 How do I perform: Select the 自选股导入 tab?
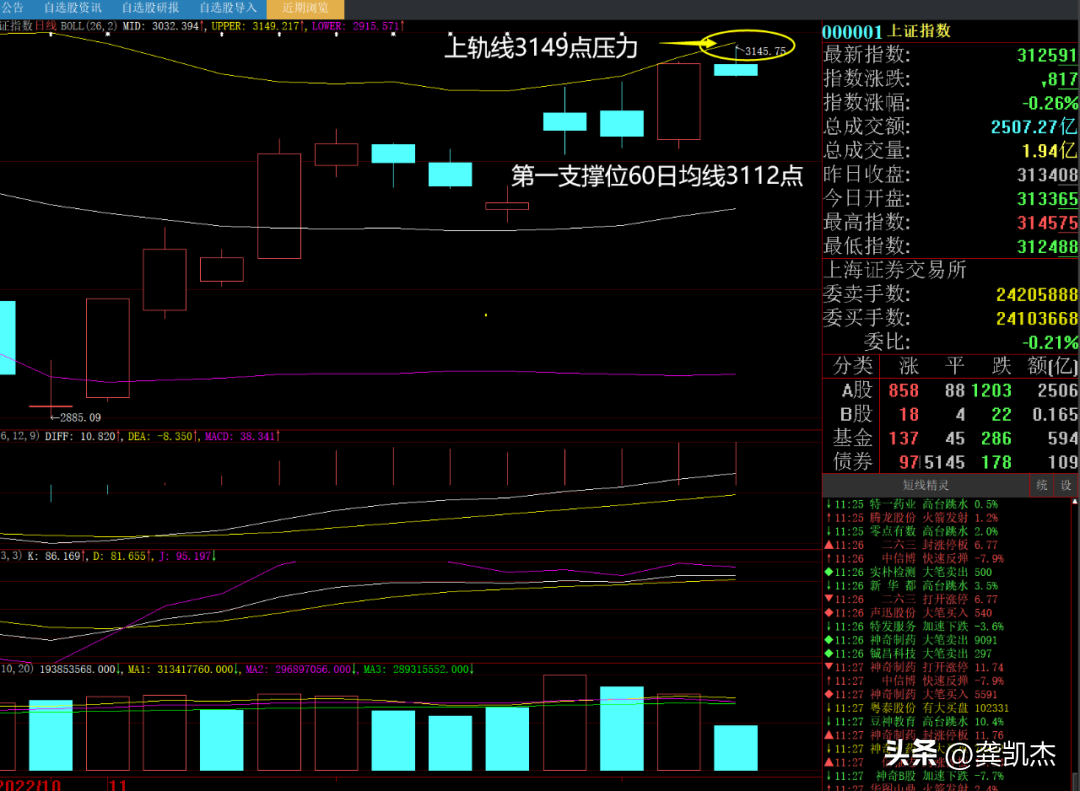[x=228, y=8]
